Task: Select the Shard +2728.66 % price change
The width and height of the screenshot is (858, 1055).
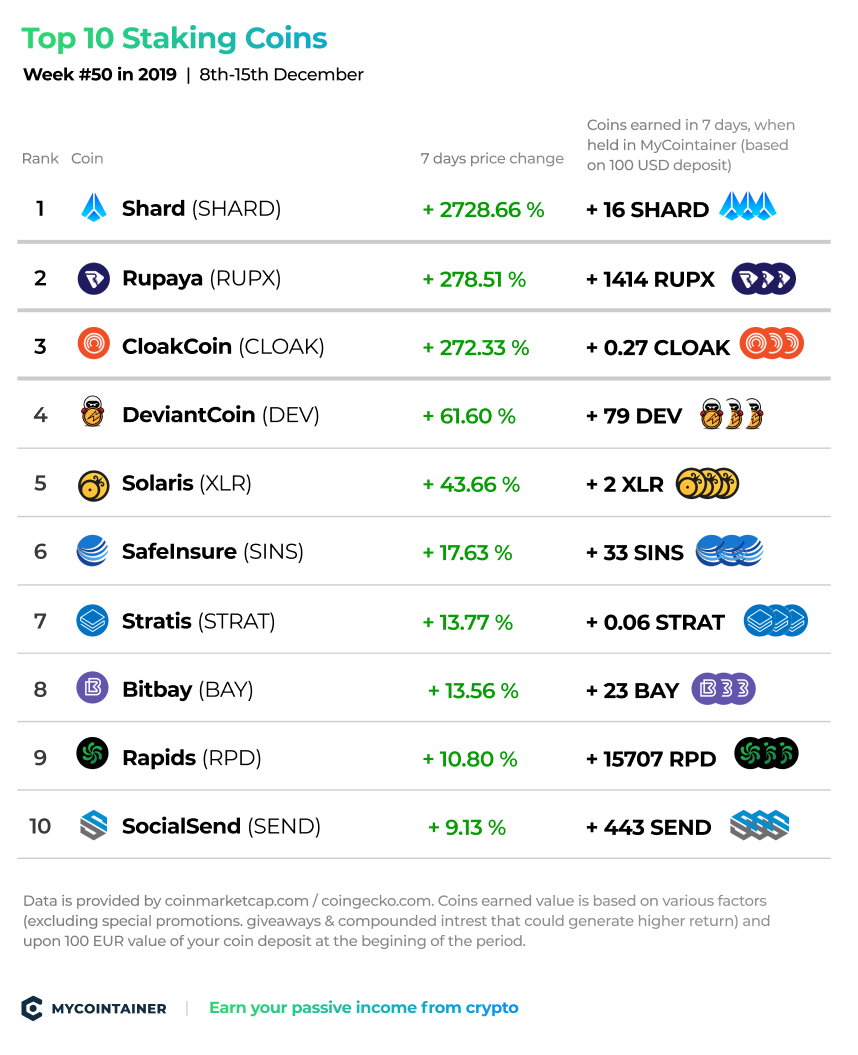Action: tap(483, 210)
